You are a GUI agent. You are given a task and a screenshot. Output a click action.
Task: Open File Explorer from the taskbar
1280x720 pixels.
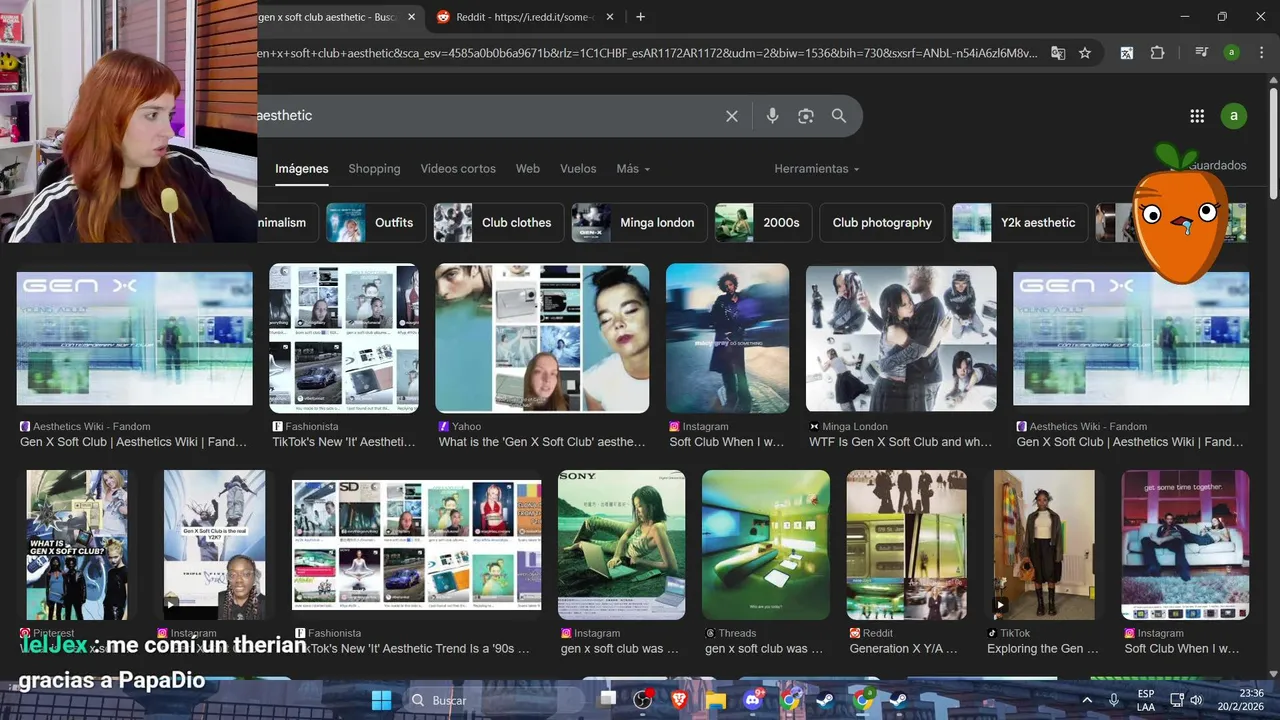pos(716,700)
